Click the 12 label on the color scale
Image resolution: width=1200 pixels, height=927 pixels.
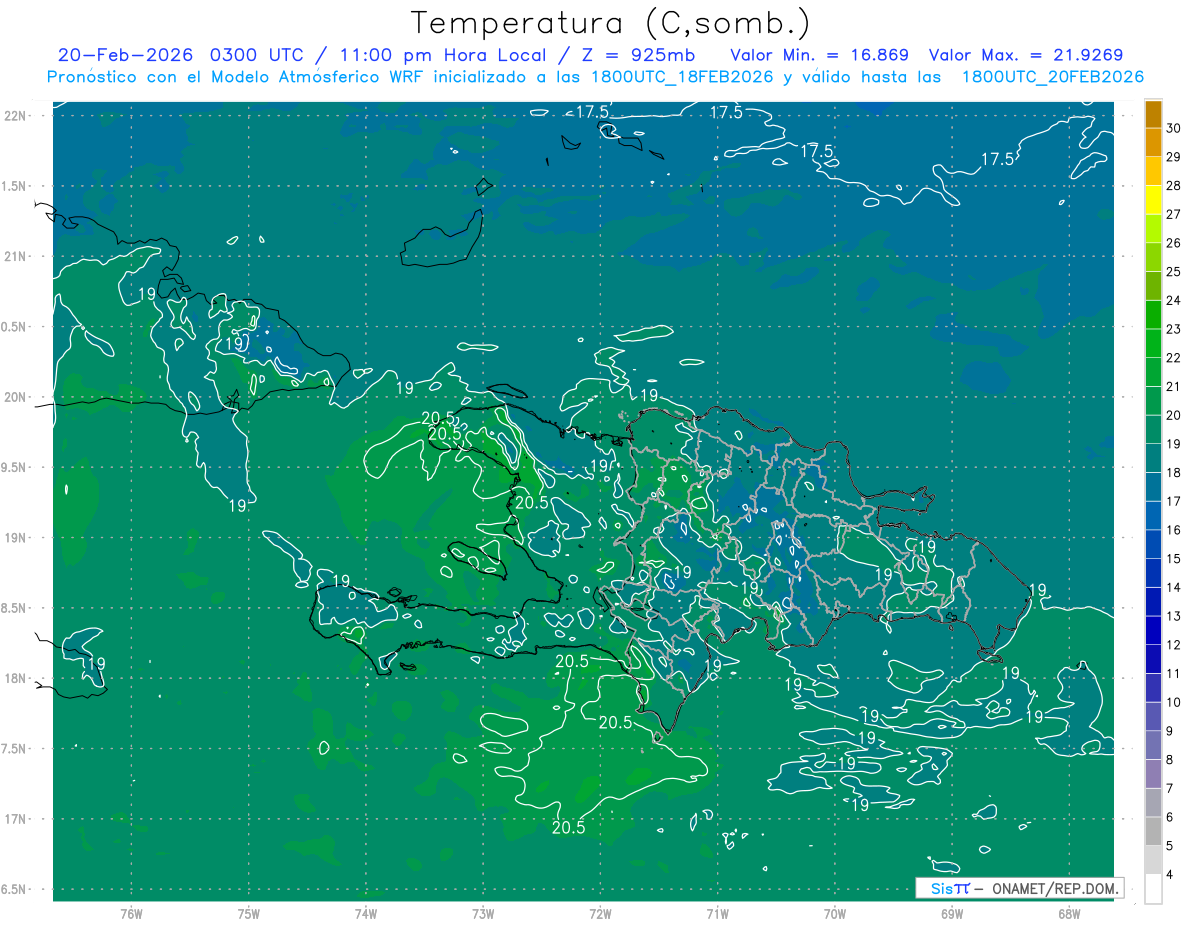click(x=1174, y=645)
